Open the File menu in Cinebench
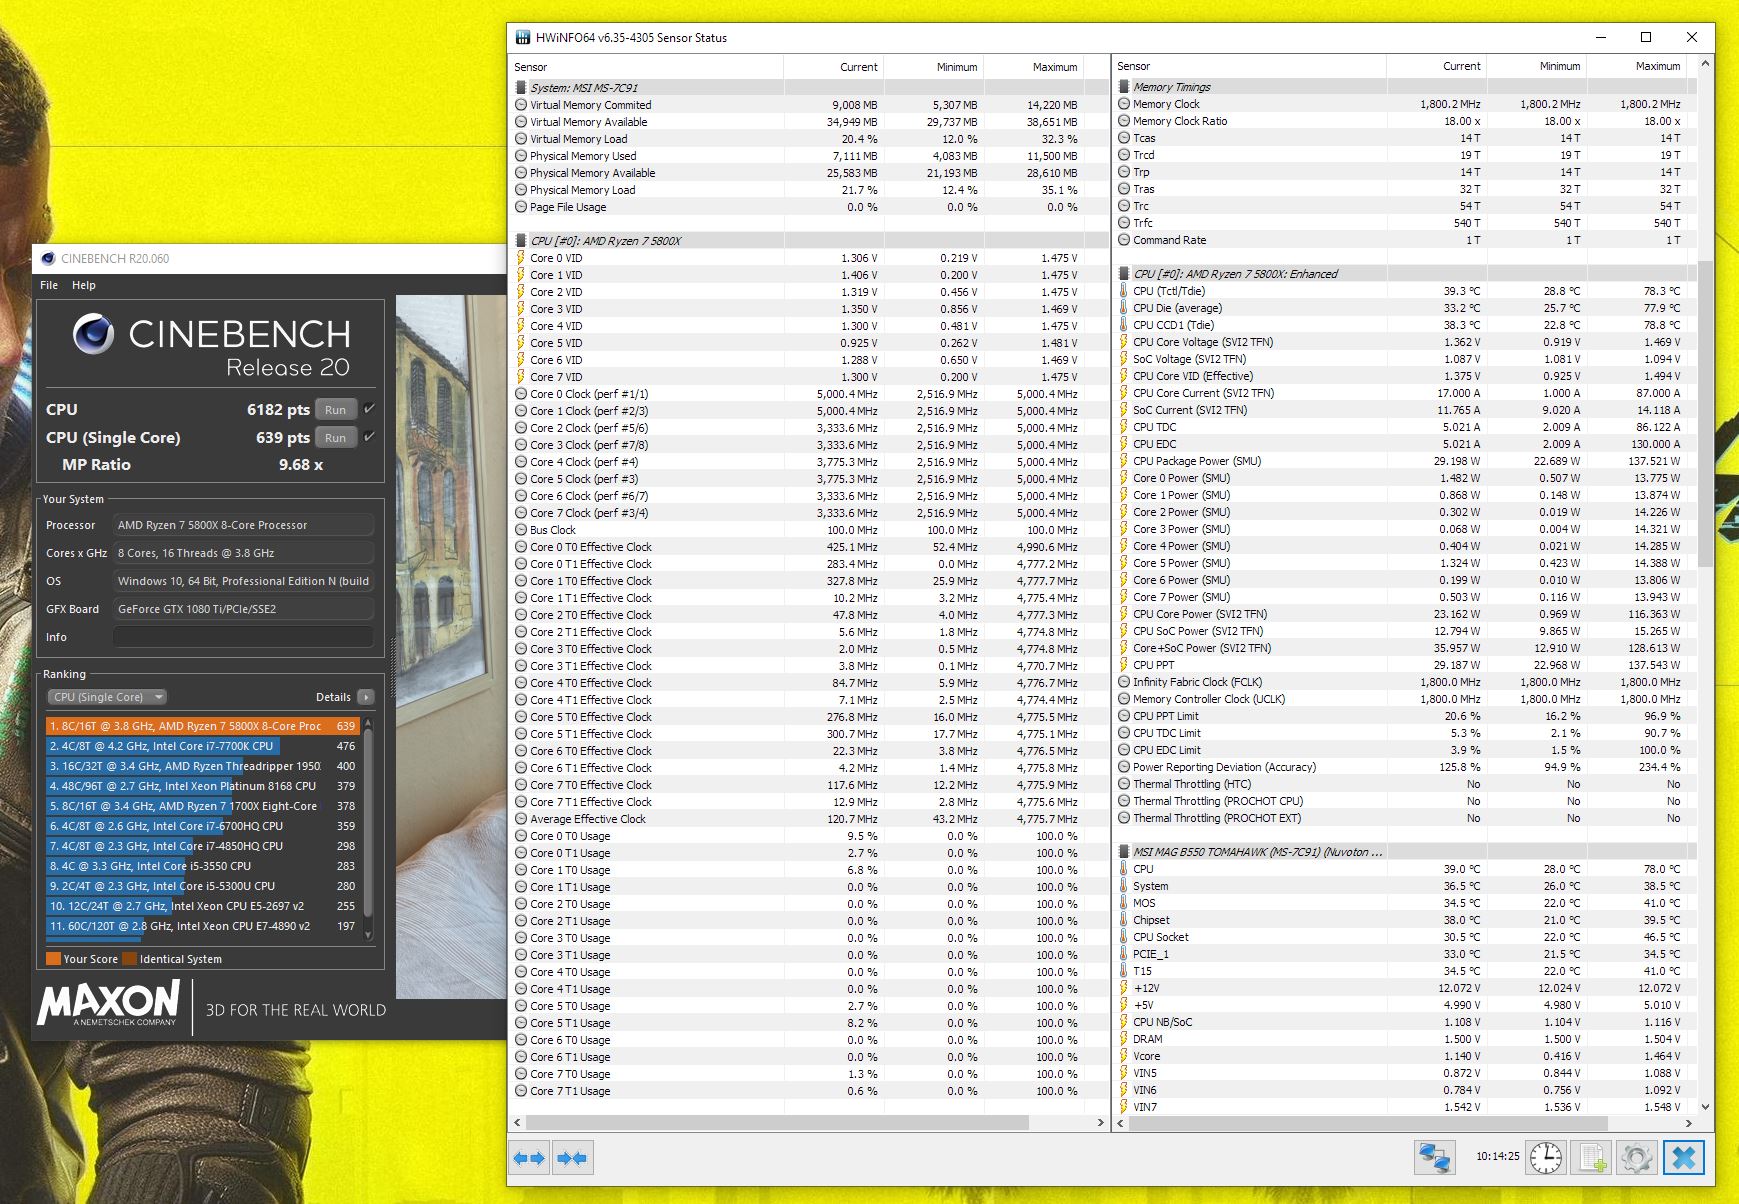Viewport: 1739px width, 1204px height. point(49,285)
